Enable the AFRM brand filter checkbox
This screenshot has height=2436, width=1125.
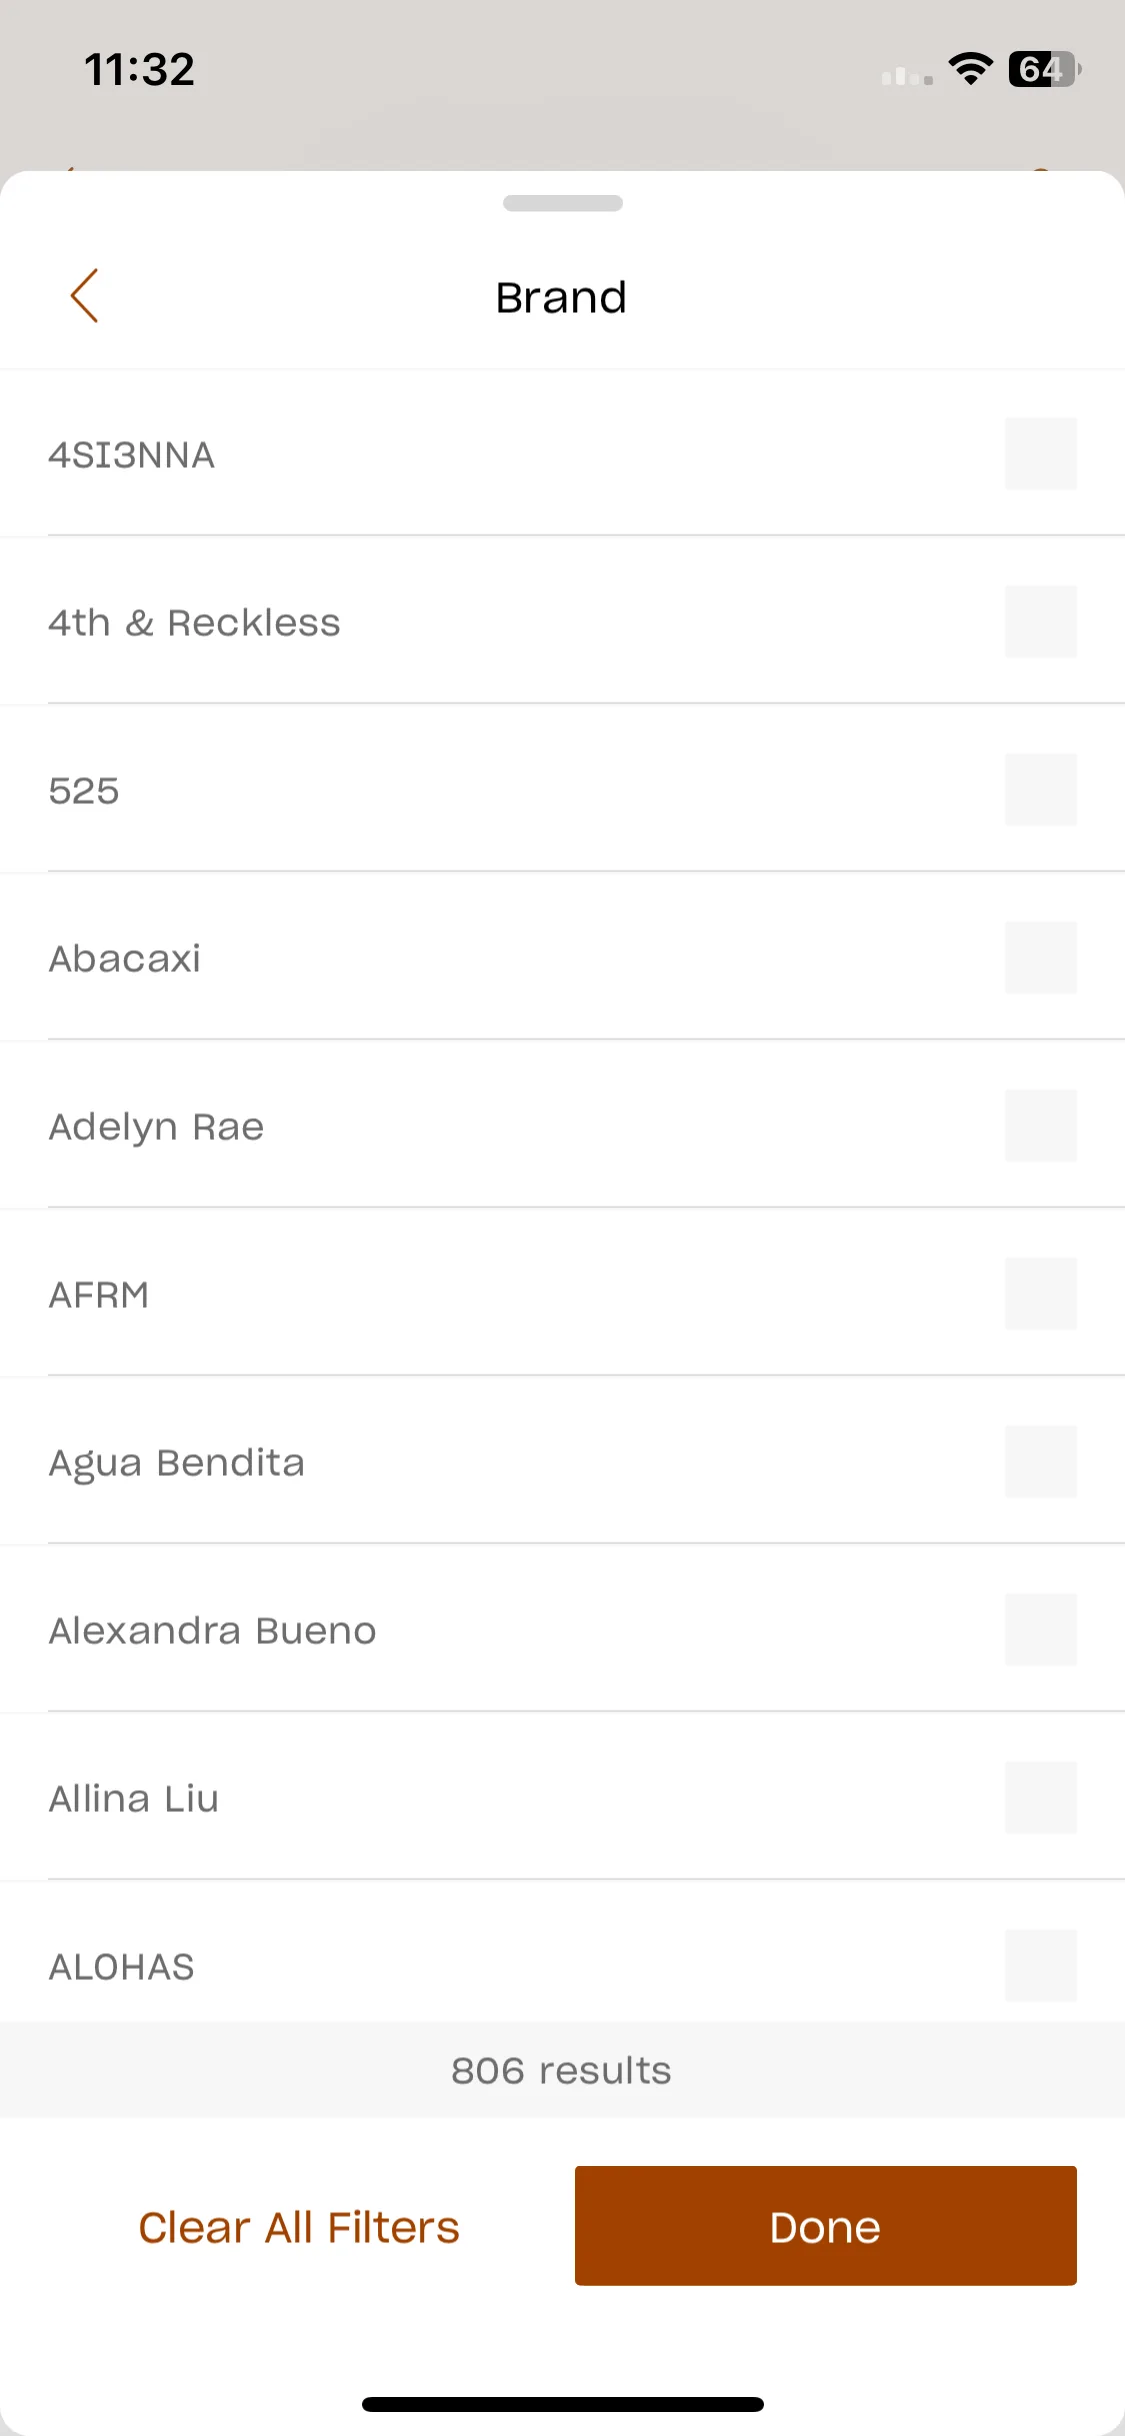[1041, 1294]
